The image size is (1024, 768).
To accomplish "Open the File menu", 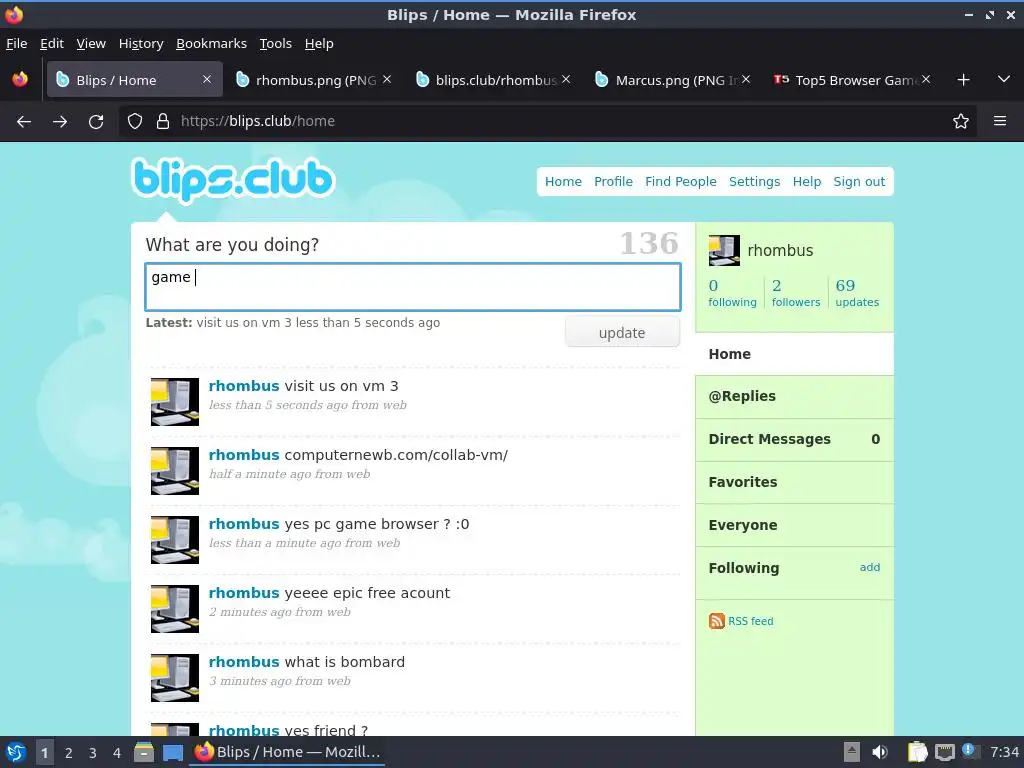I will [x=16, y=44].
